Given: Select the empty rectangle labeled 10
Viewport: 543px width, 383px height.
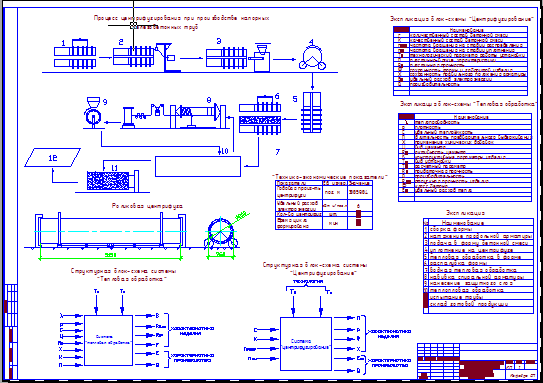Looking at the screenshot, I should tap(198, 166).
